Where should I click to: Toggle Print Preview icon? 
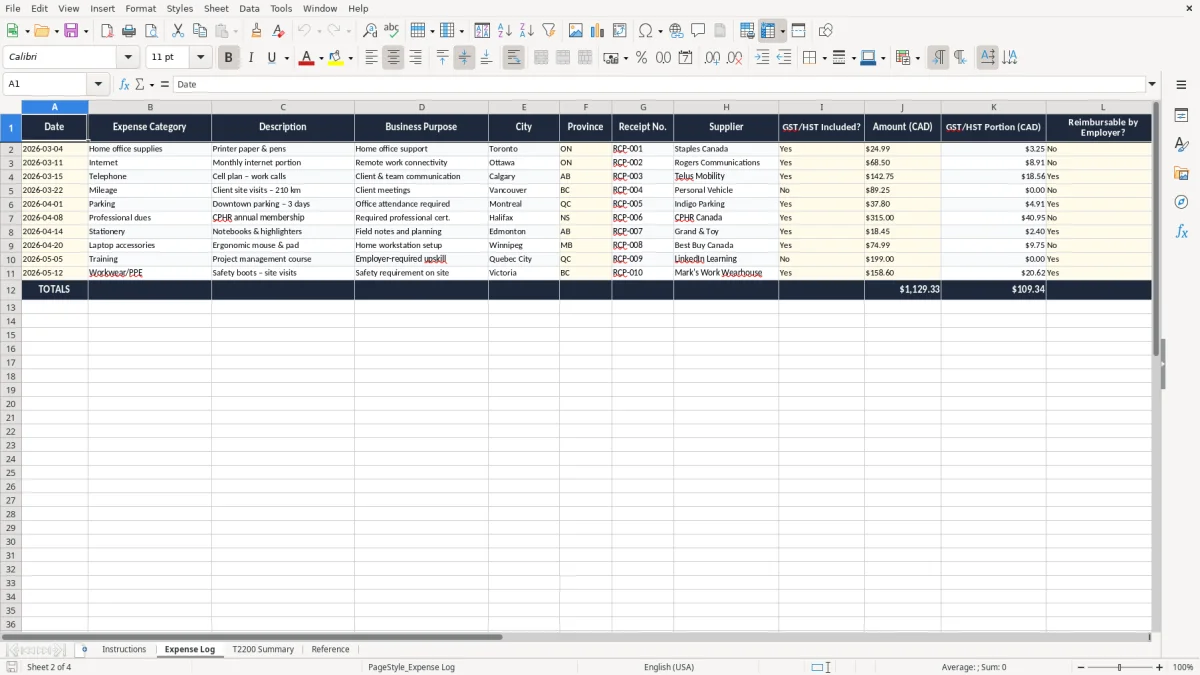point(150,31)
